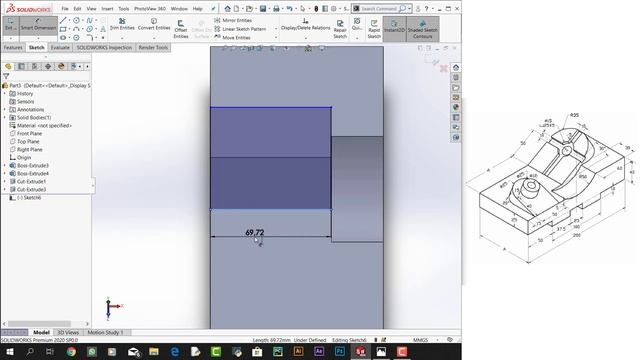Click the 69.72 dimension value
The height and width of the screenshot is (360, 640).
[255, 232]
